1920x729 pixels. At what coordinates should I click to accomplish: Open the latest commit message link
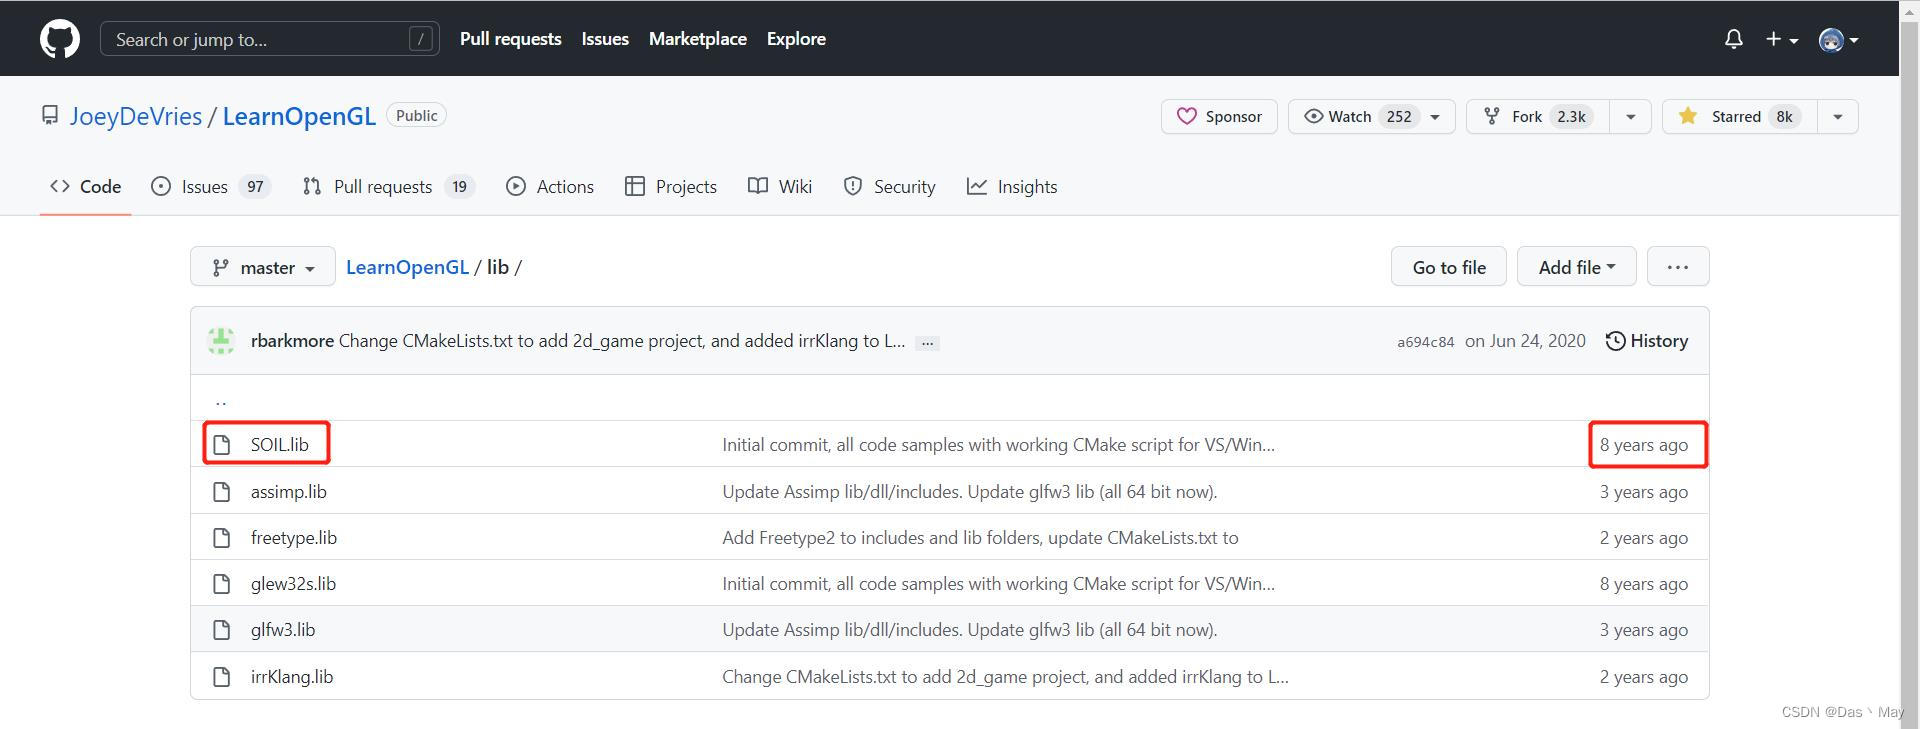point(622,341)
